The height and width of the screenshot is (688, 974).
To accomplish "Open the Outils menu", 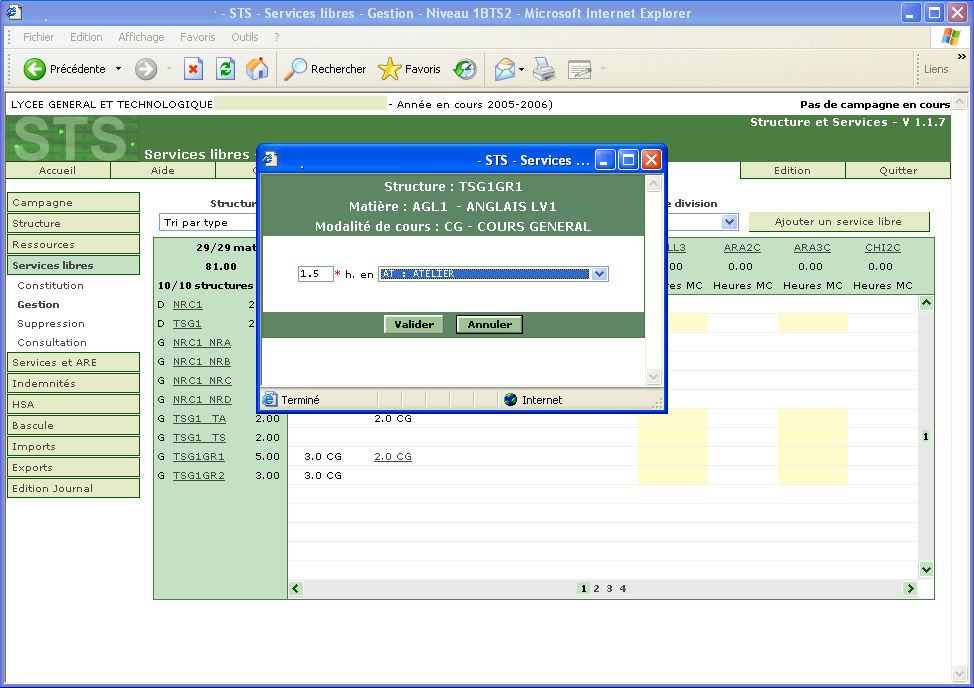I will [245, 37].
